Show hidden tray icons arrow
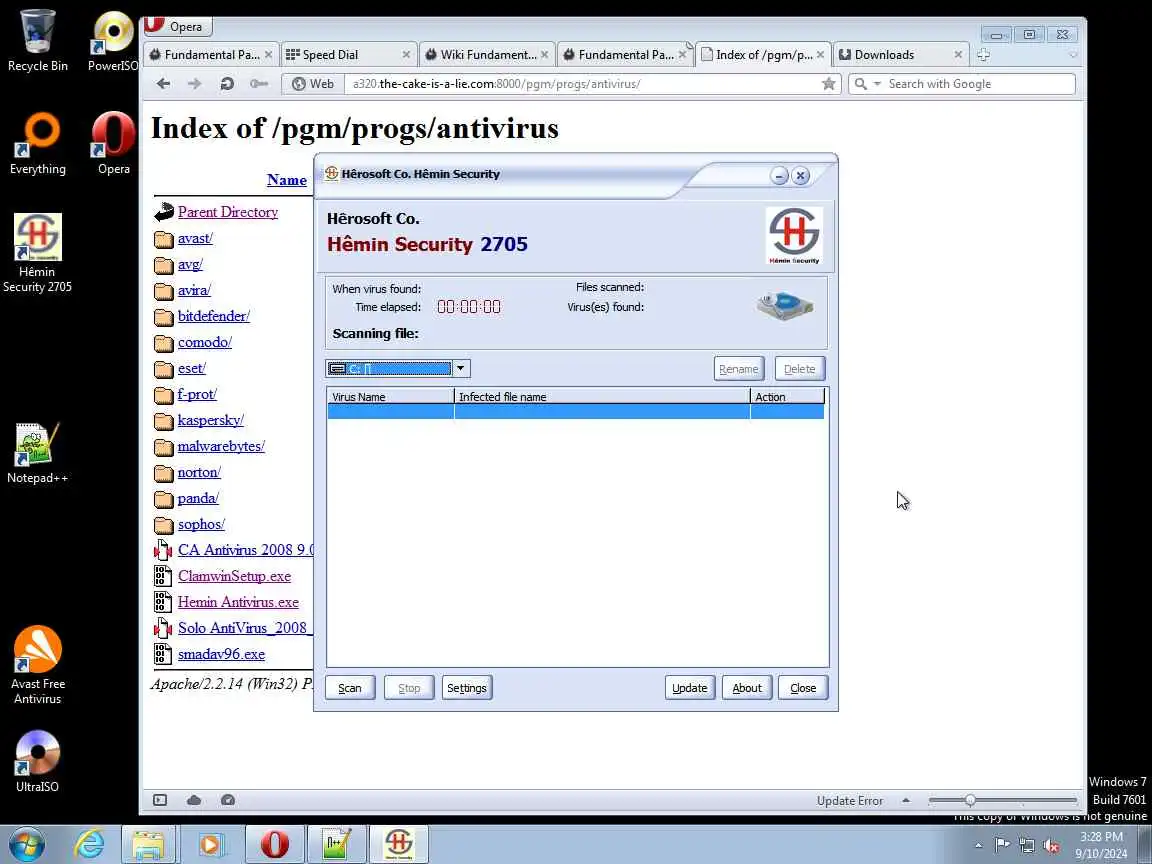The image size is (1152, 864). 978,846
